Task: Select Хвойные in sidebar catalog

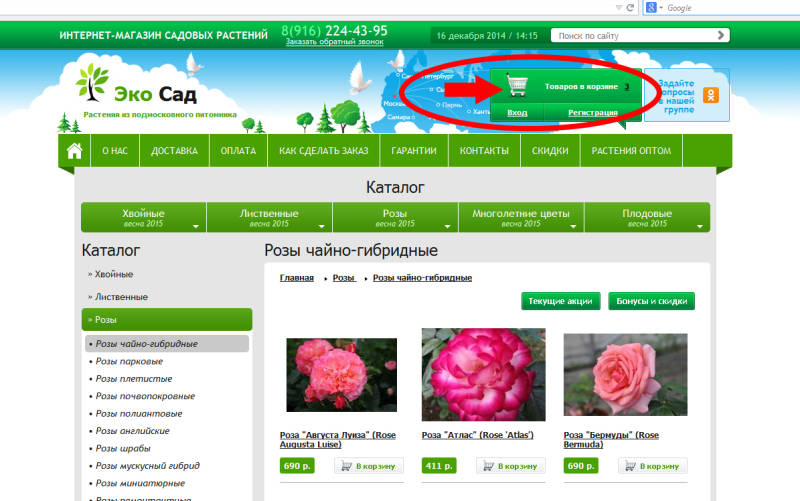Action: pos(114,274)
